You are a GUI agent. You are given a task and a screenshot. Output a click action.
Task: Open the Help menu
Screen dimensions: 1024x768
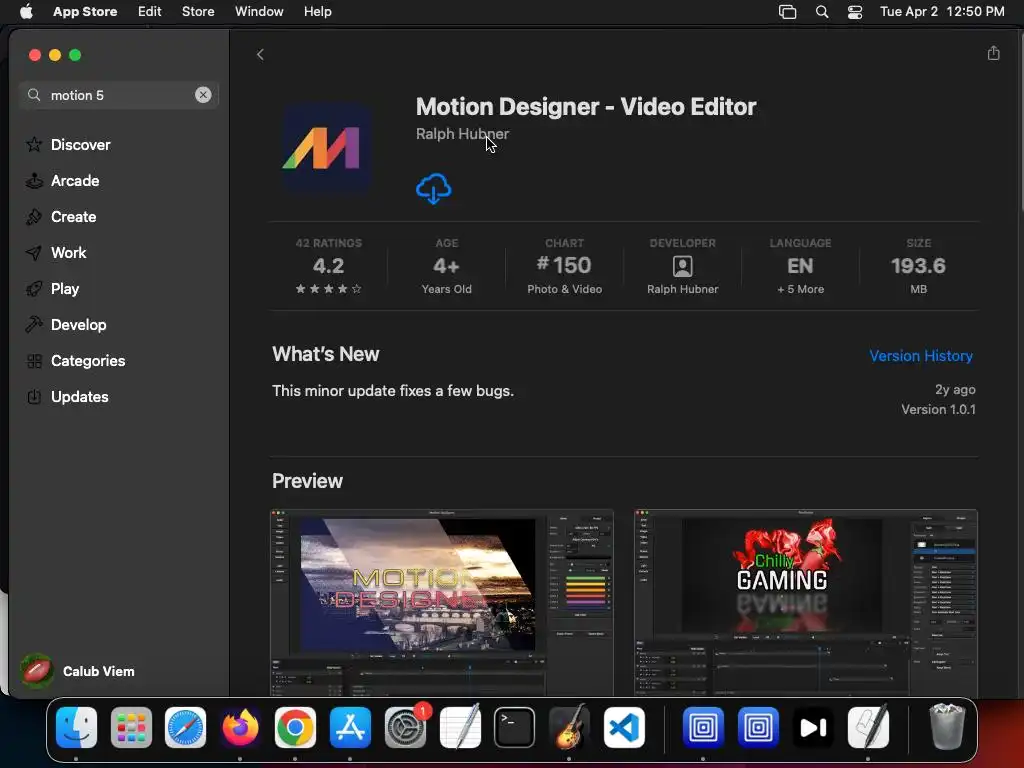317,12
